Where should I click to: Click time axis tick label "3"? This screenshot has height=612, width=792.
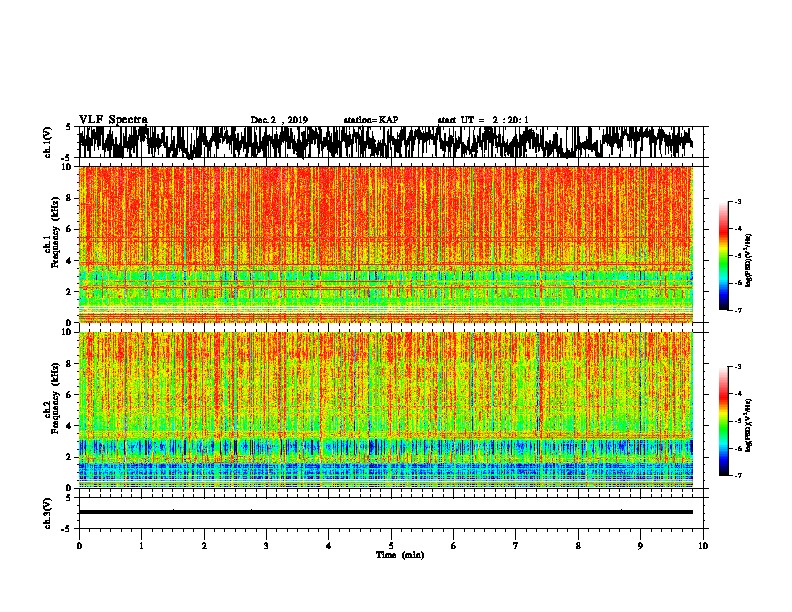click(x=266, y=546)
